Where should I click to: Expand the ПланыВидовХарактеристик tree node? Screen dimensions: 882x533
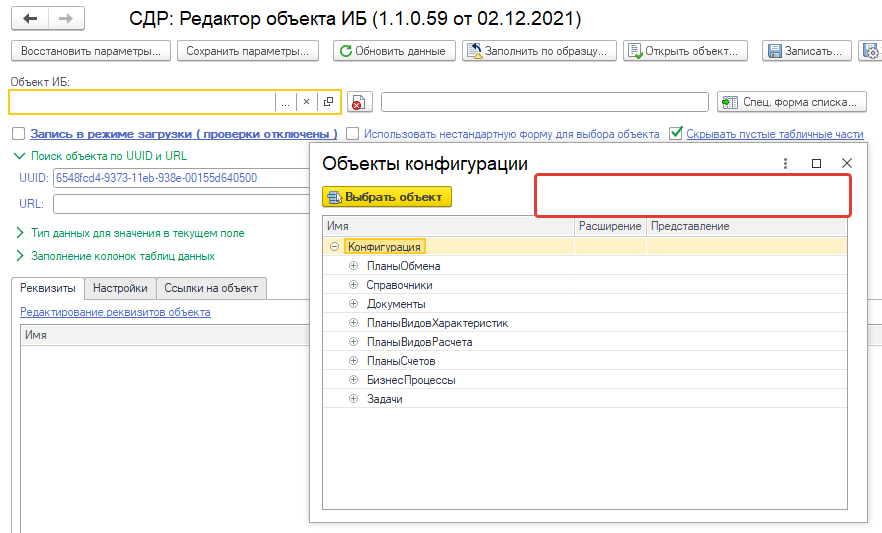point(353,323)
